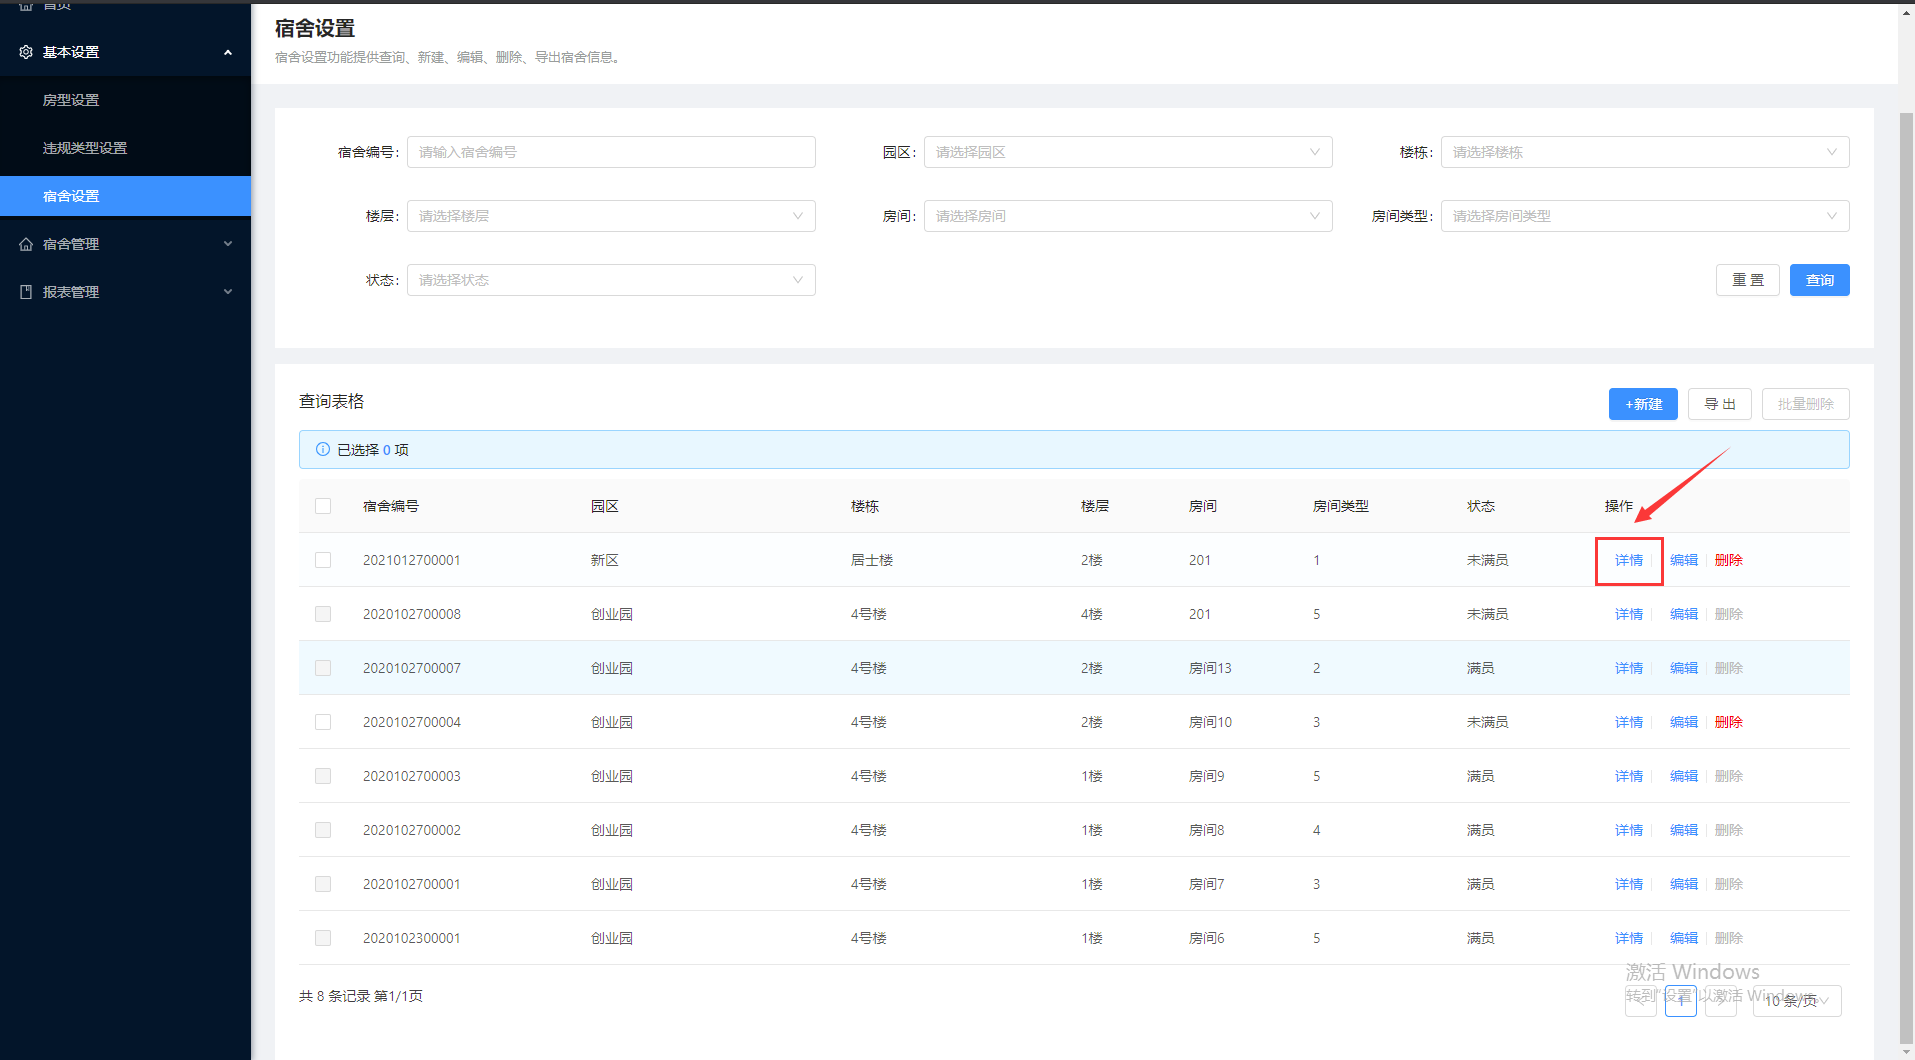Viewport: 1915px width, 1060px height.
Task: Select 宿舍设置 in the sidebar
Action: (x=125, y=196)
